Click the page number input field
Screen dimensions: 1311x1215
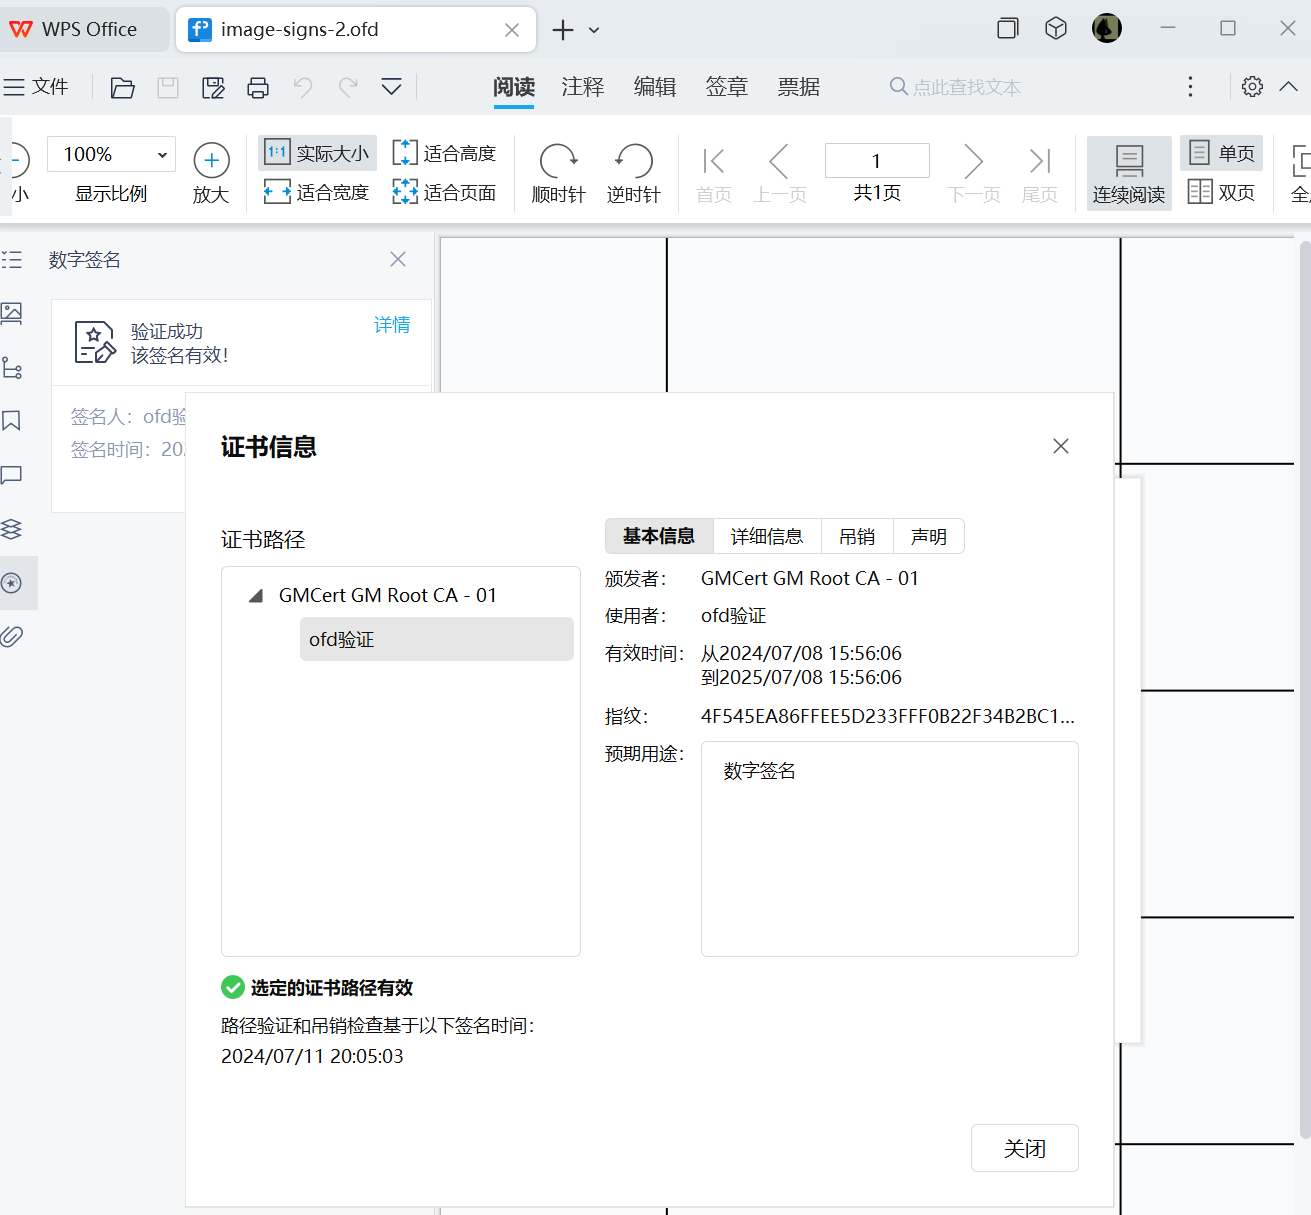coord(876,161)
